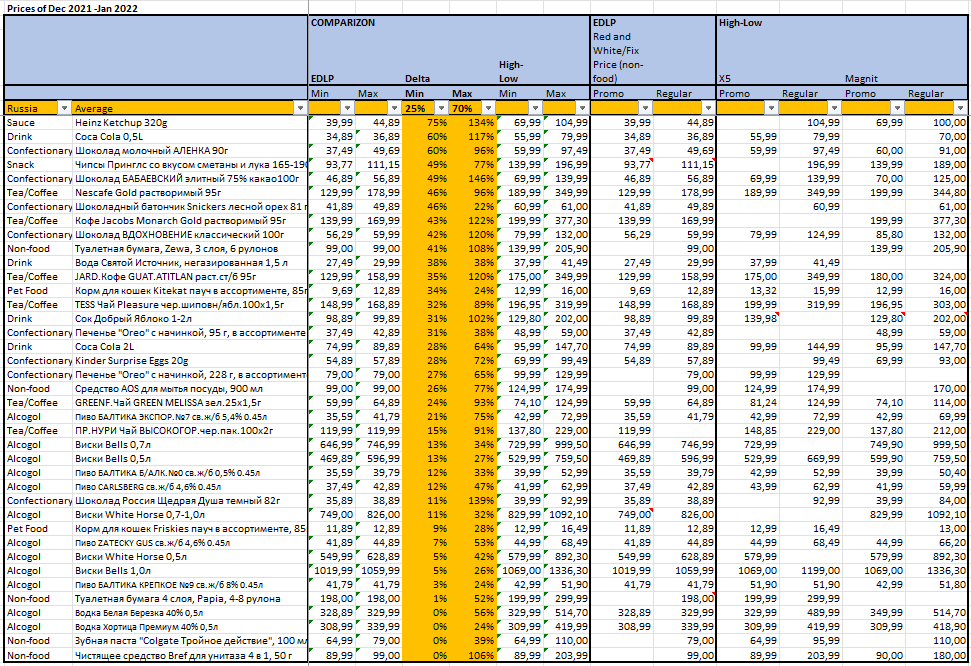Select the 1092,10 Magnit Regular cell for White Horse
The image size is (971, 666).
pos(936,515)
